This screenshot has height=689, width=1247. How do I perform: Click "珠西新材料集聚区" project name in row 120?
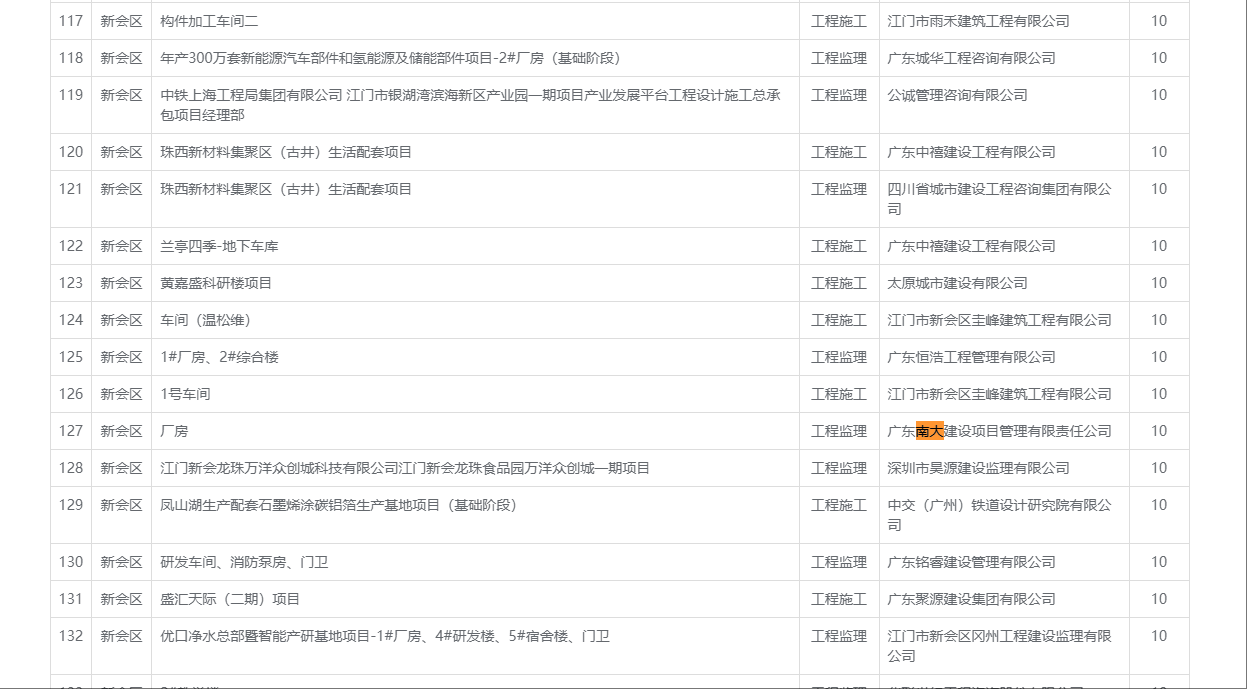click(x=286, y=152)
